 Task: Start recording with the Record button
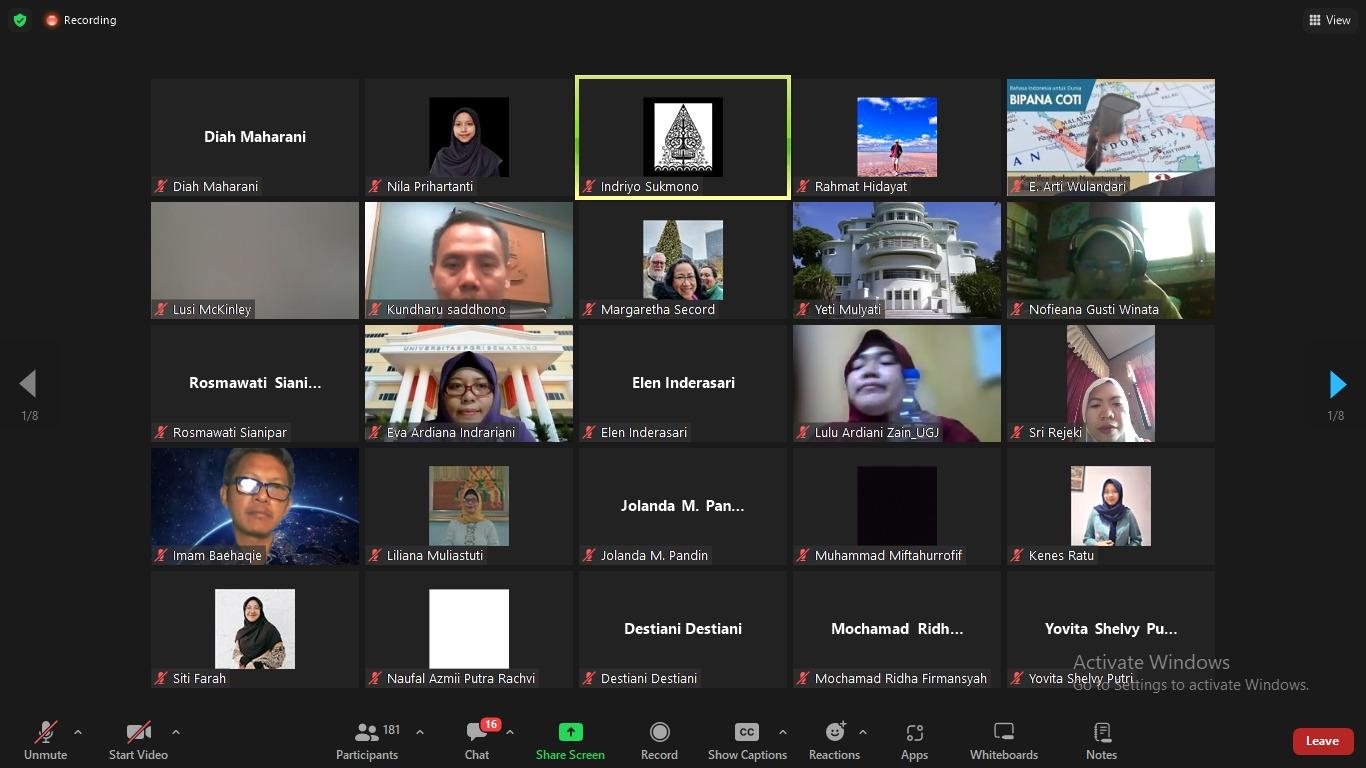coord(659,741)
